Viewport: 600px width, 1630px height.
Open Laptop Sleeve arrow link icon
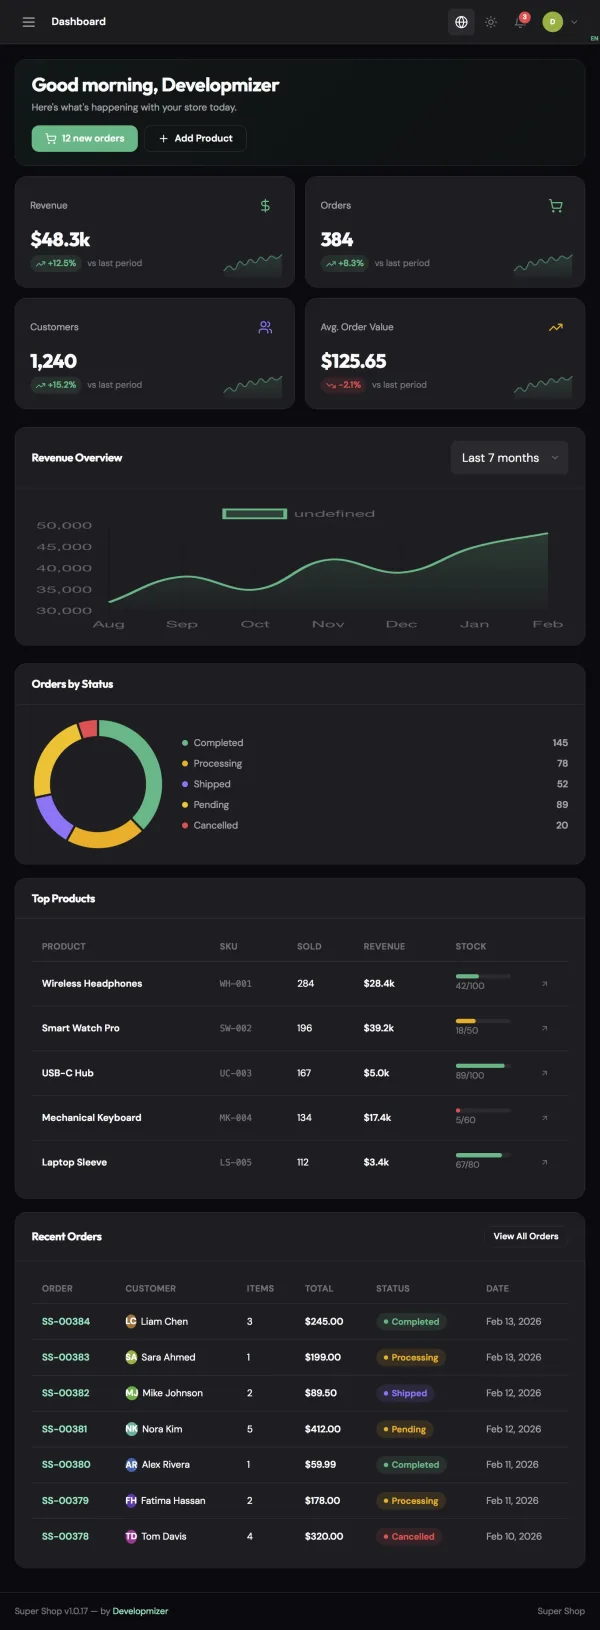pos(544,1162)
